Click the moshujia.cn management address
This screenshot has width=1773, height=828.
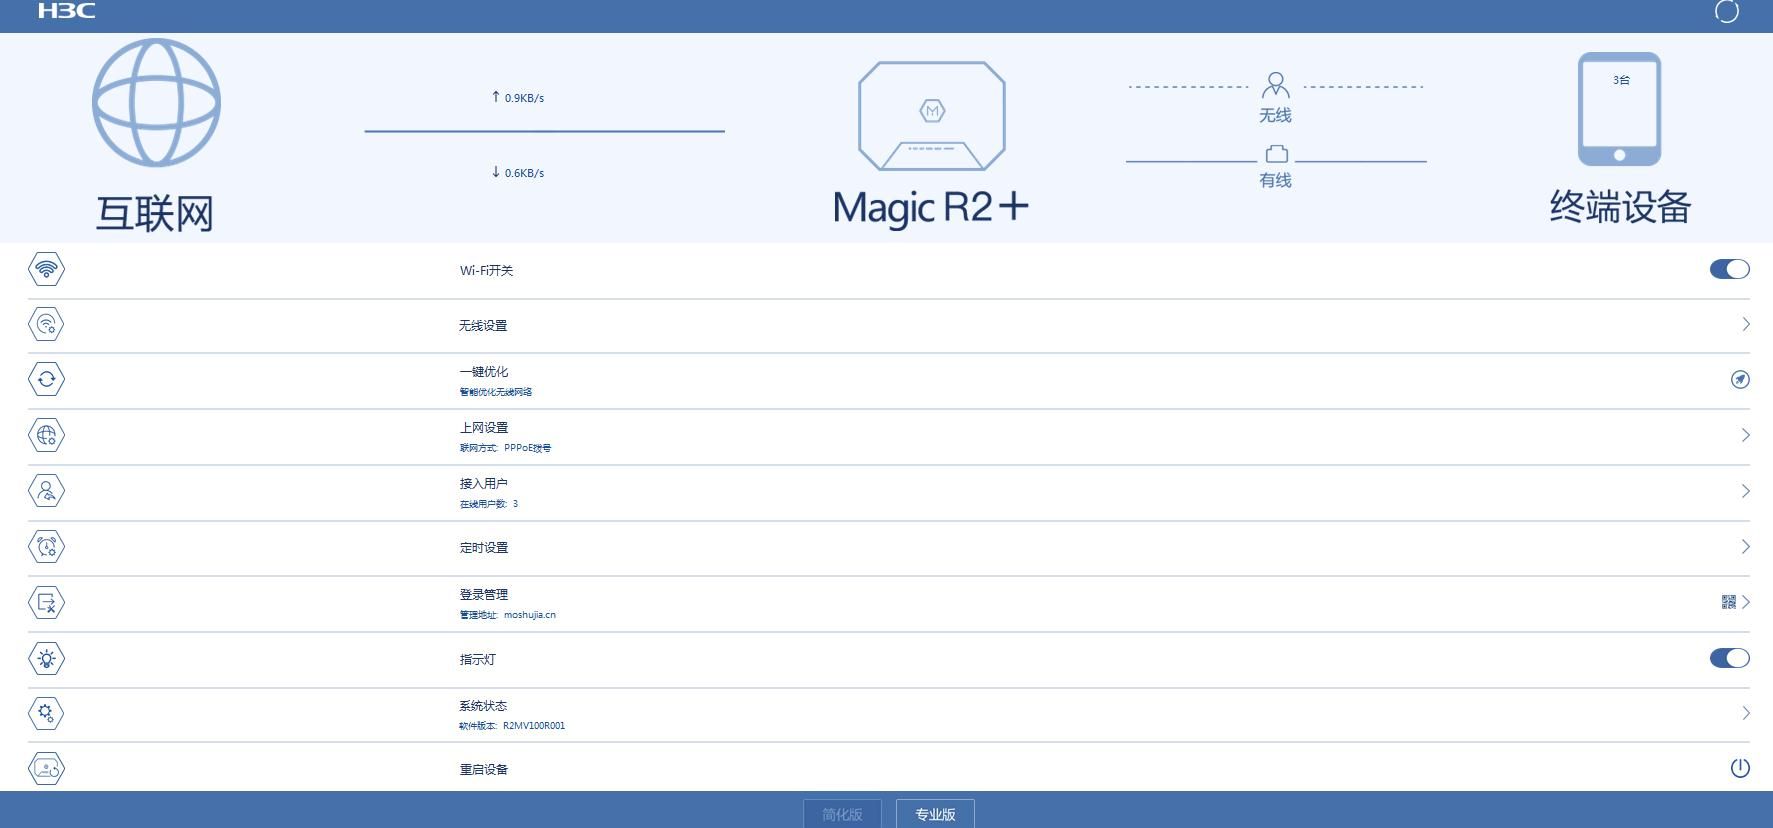(530, 615)
